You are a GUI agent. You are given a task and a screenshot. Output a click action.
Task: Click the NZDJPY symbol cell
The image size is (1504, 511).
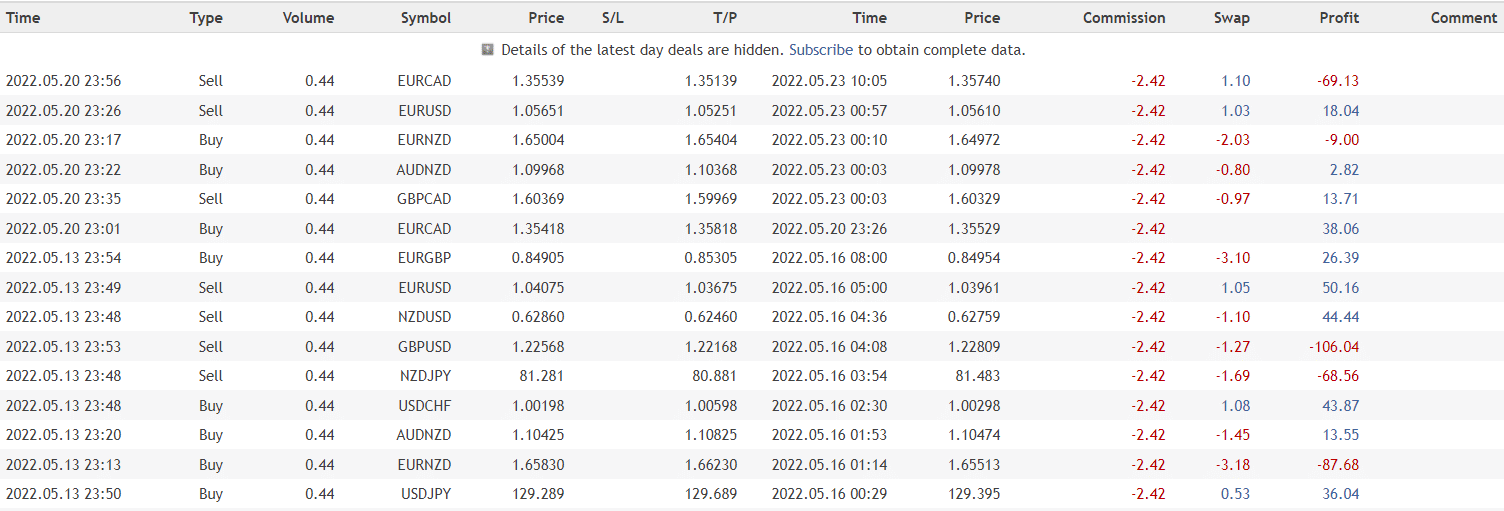425,376
